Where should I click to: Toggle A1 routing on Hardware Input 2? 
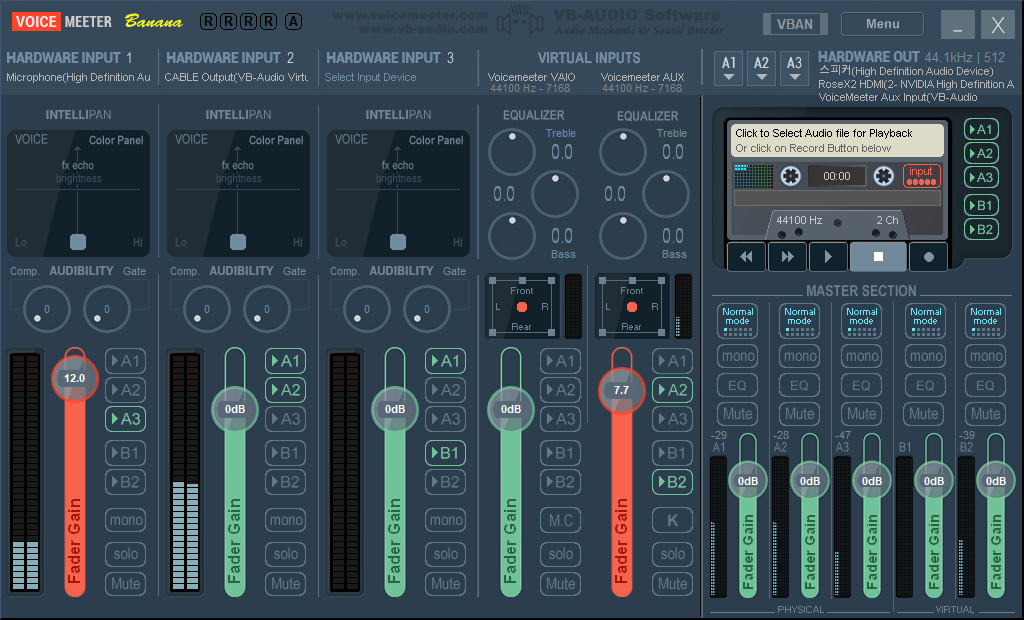pos(285,361)
